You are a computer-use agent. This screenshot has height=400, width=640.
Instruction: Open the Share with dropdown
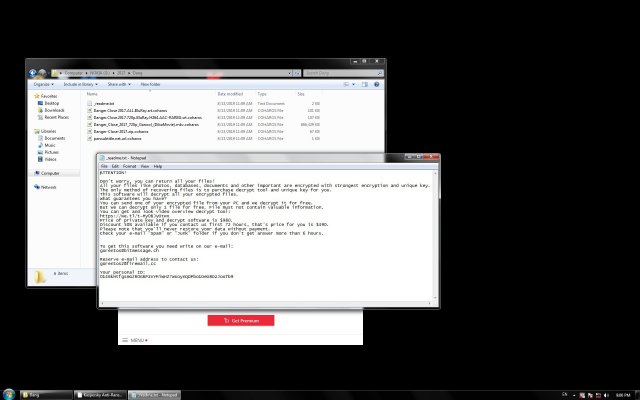[119, 84]
